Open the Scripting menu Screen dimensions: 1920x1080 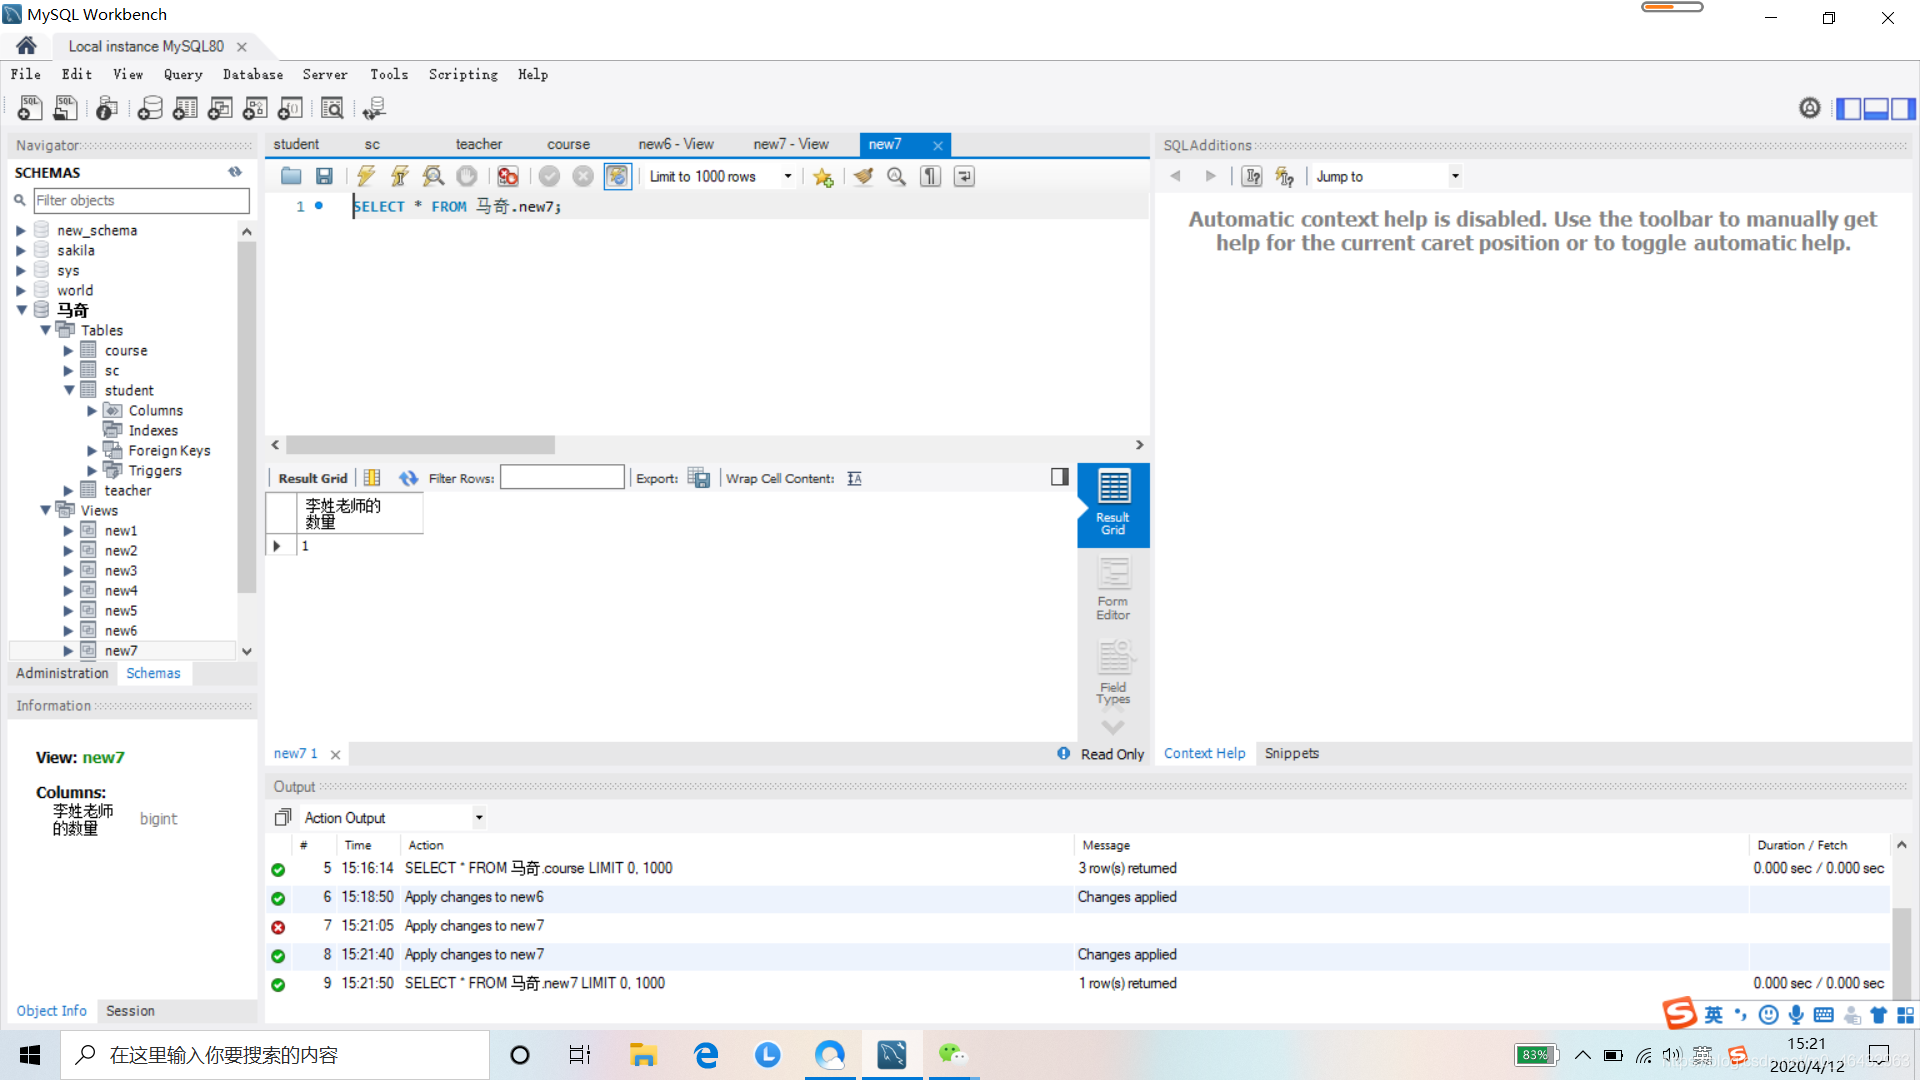pyautogui.click(x=463, y=74)
